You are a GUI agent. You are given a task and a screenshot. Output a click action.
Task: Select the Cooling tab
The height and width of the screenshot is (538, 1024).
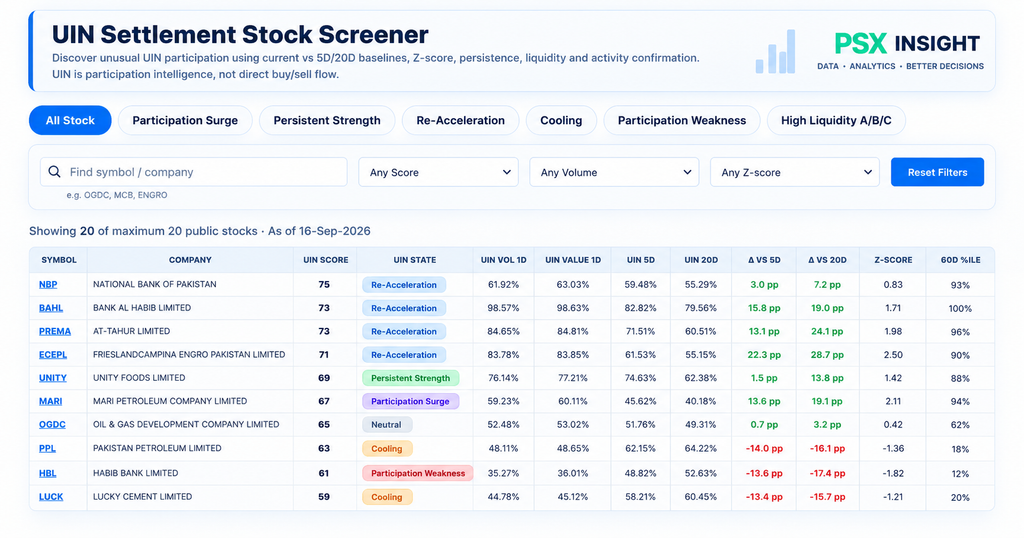coord(561,120)
